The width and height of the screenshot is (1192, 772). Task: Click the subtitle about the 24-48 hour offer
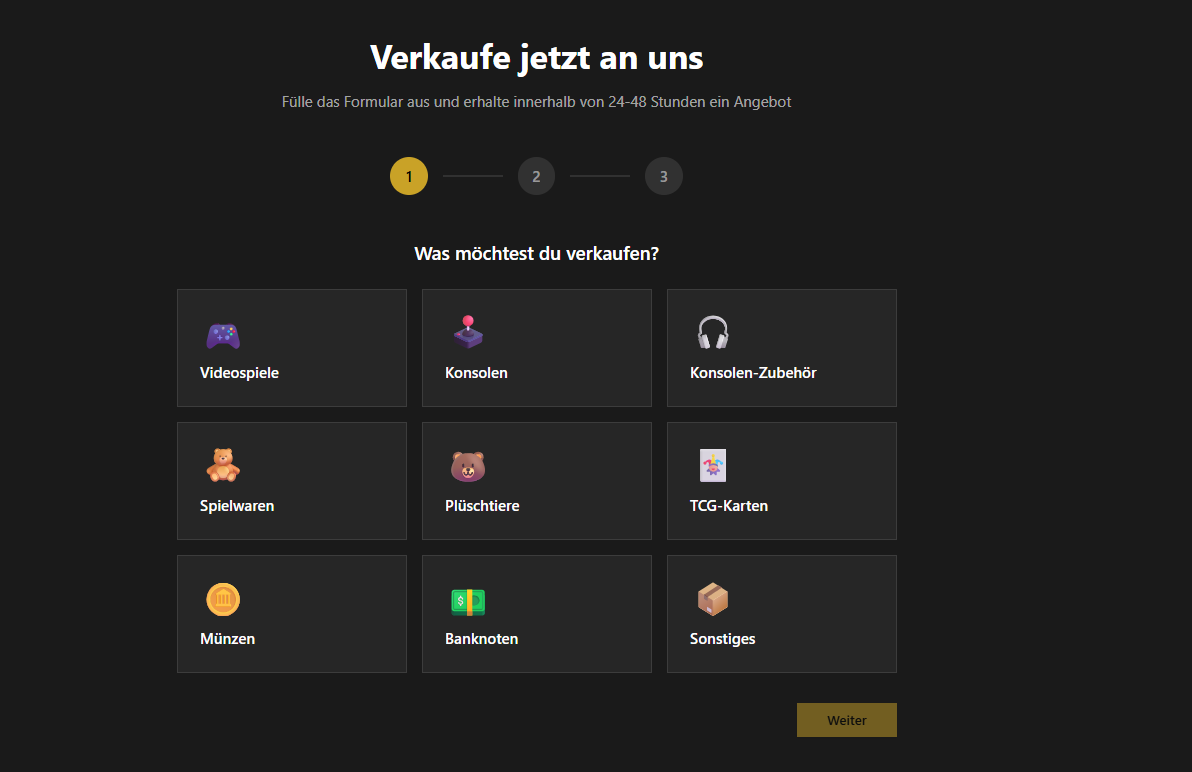pyautogui.click(x=536, y=101)
